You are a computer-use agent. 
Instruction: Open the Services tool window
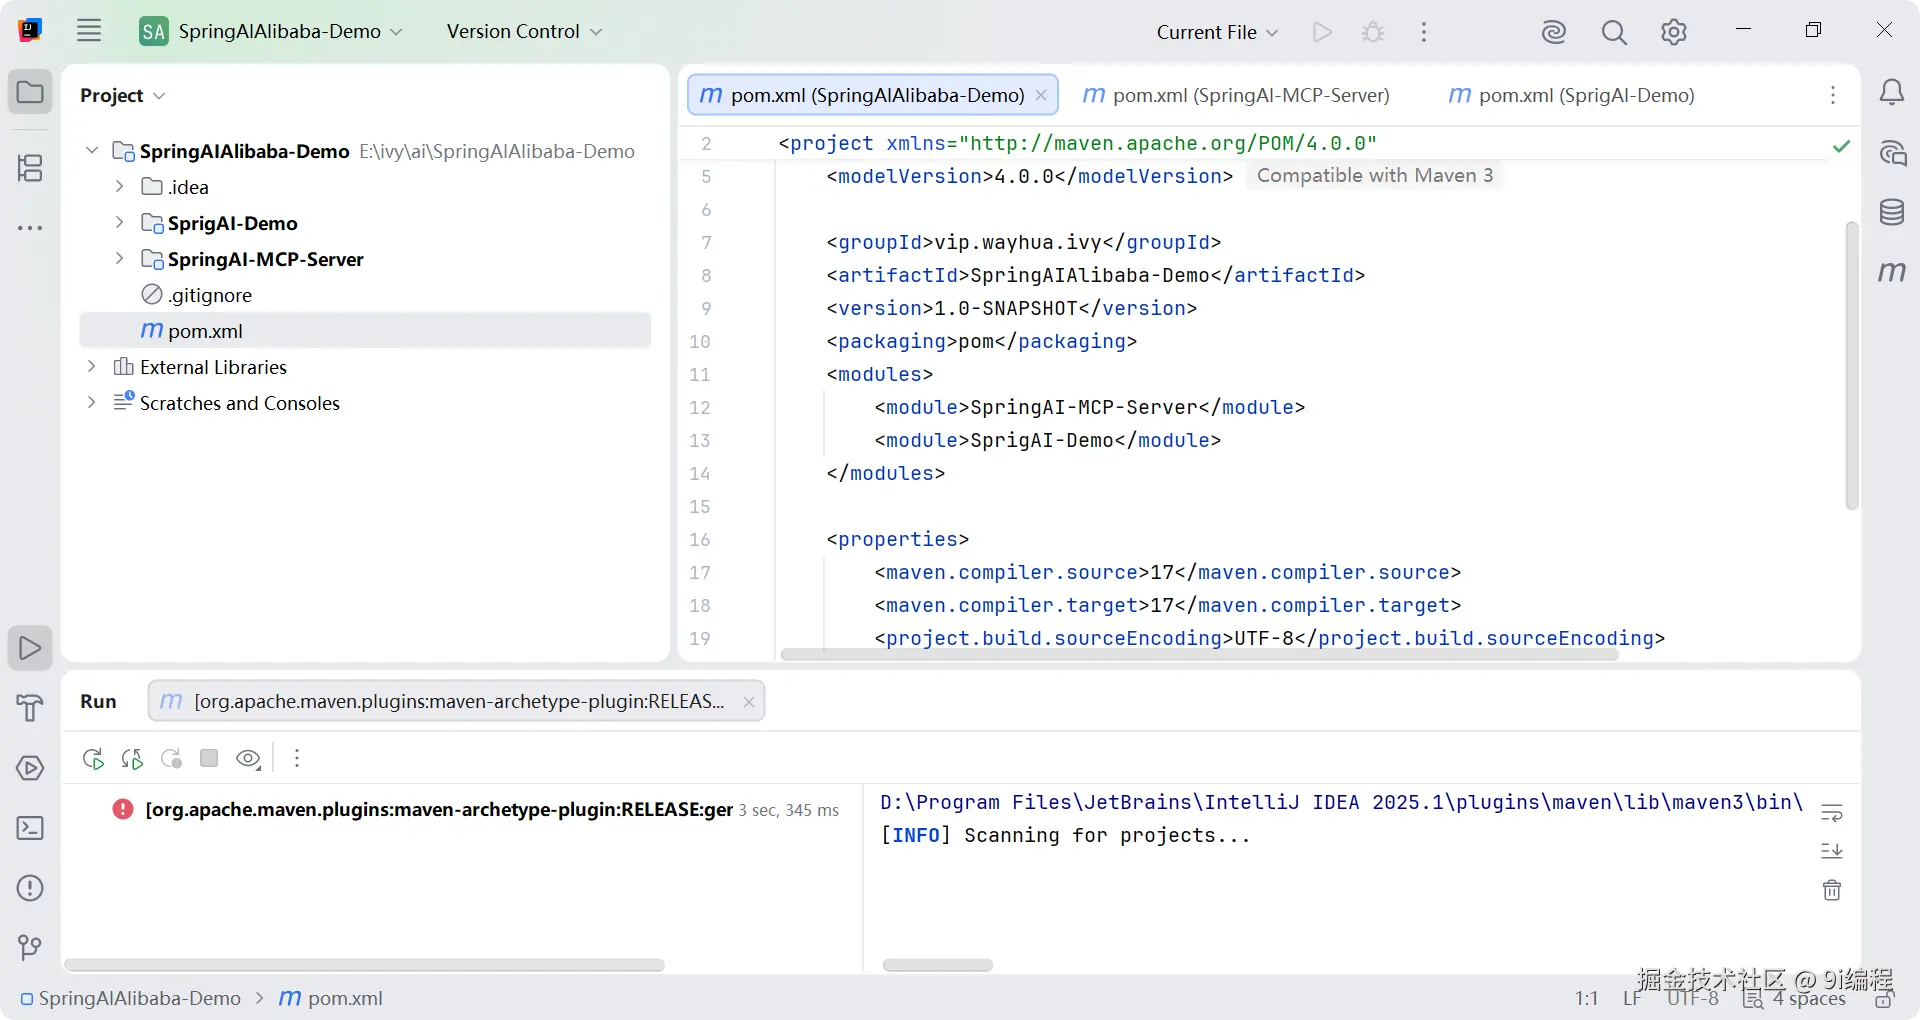pyautogui.click(x=30, y=768)
